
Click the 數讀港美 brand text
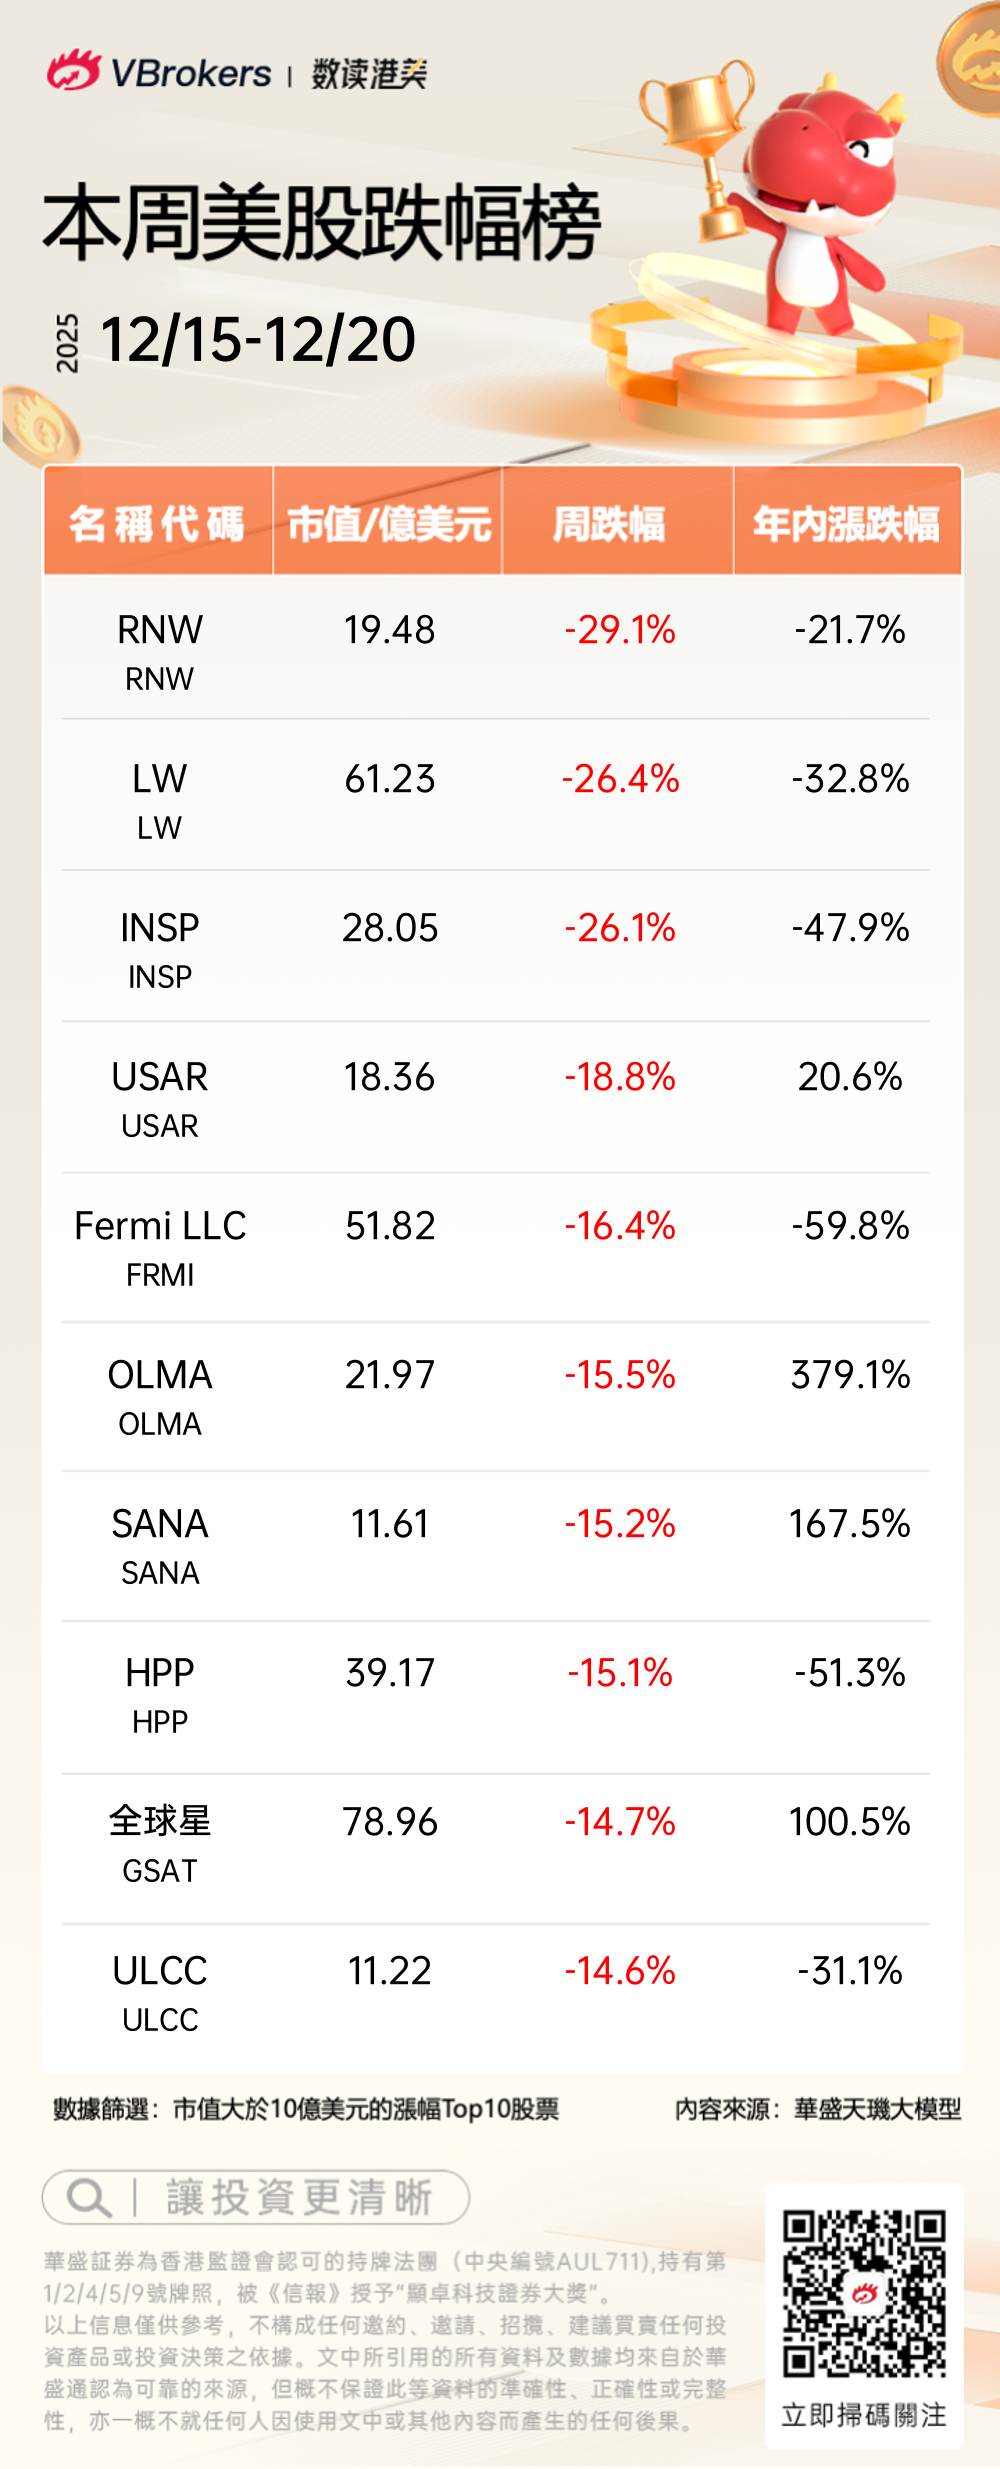click(369, 74)
